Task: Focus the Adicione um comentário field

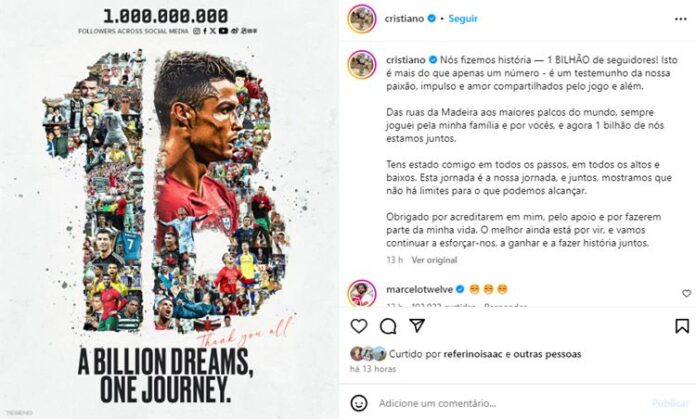Action: [x=510, y=403]
